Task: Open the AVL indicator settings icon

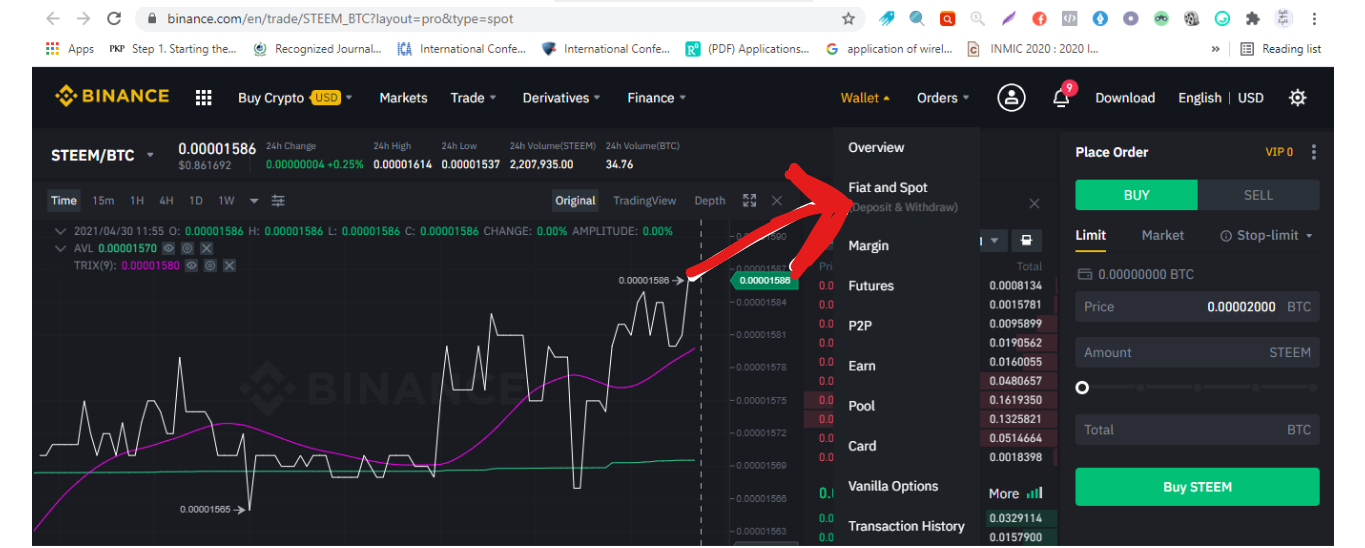Action: click(x=187, y=247)
